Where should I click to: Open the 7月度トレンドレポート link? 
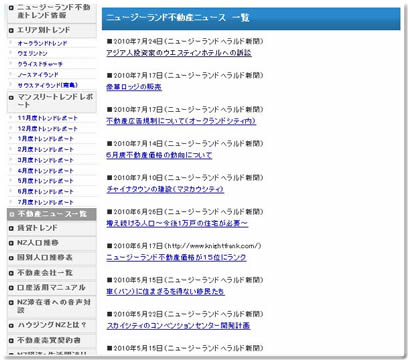tap(46, 202)
